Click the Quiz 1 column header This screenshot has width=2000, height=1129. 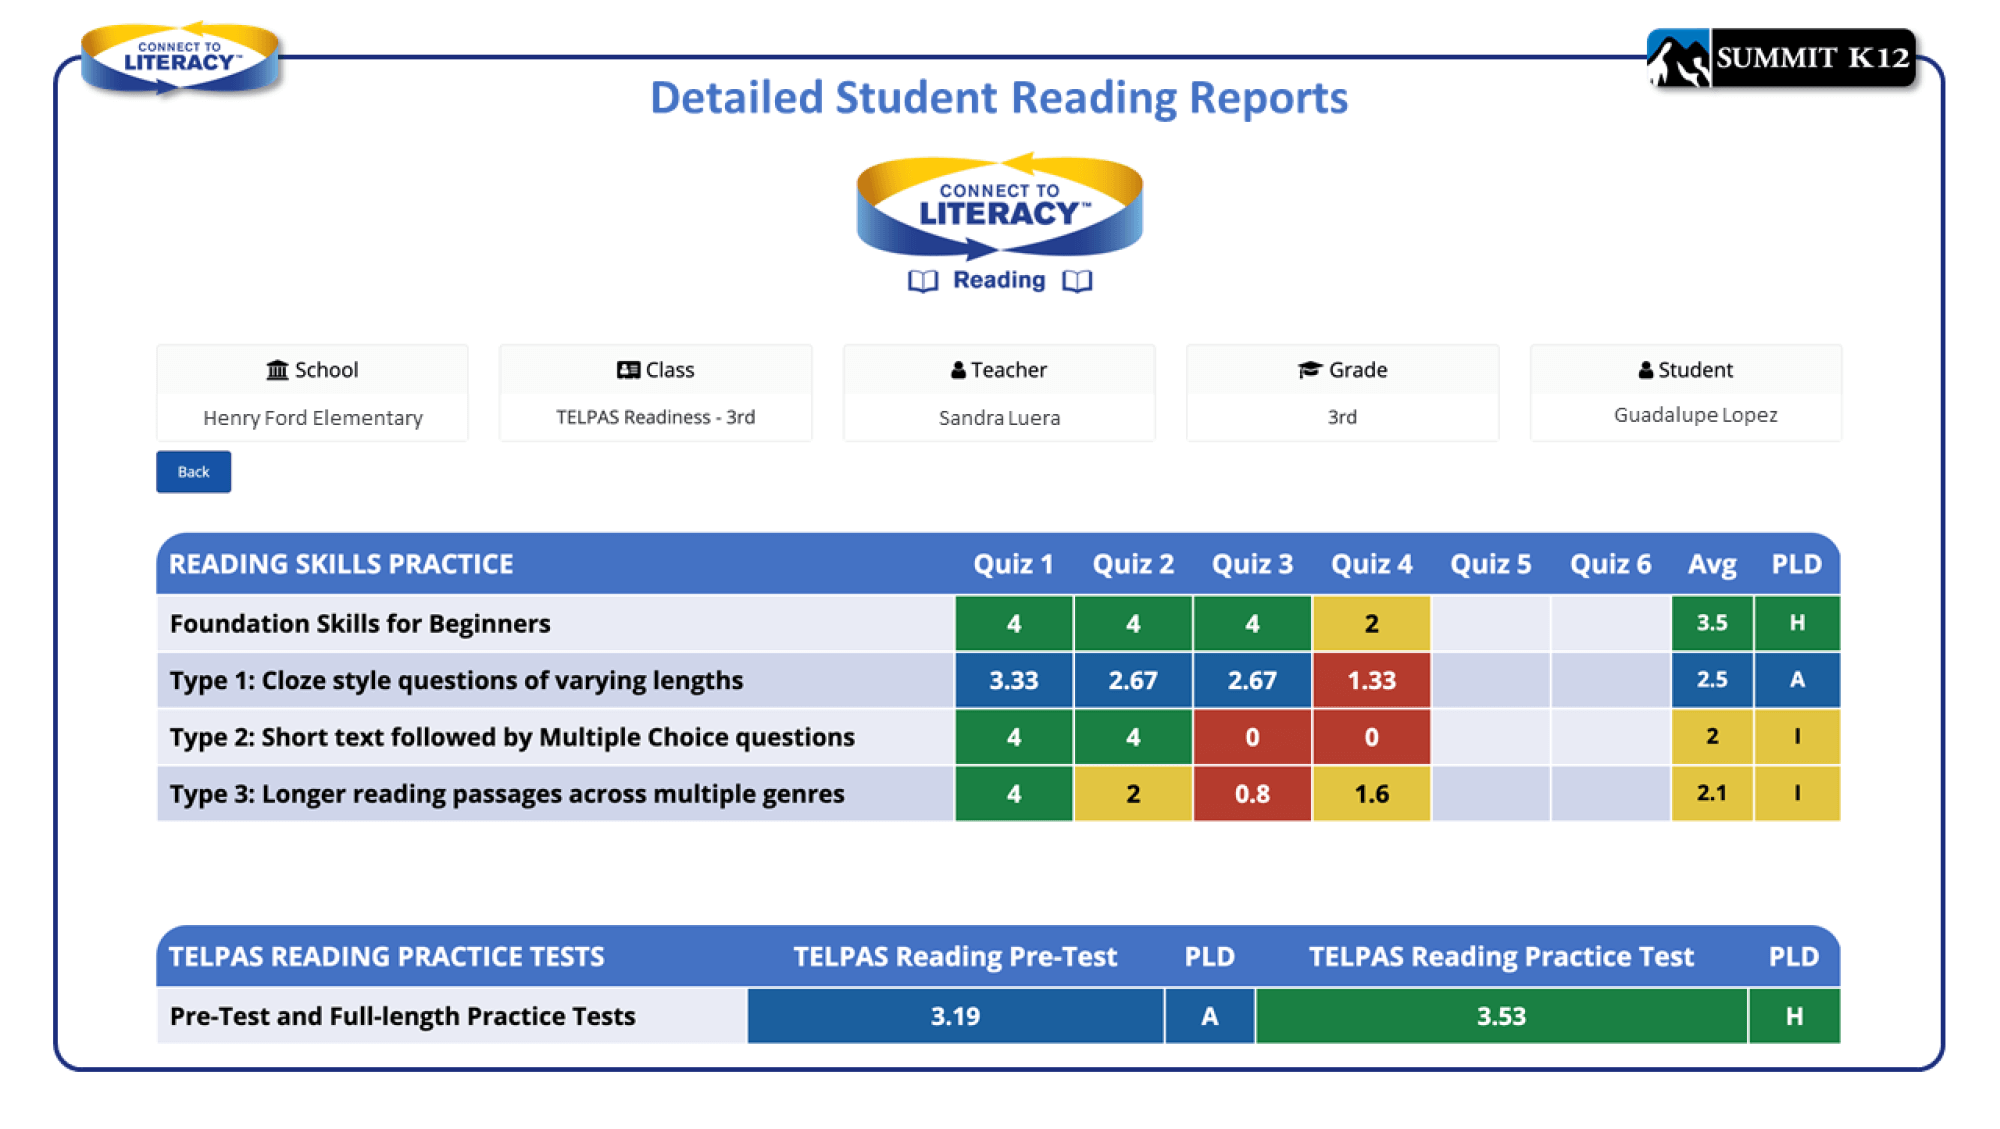point(1013,564)
